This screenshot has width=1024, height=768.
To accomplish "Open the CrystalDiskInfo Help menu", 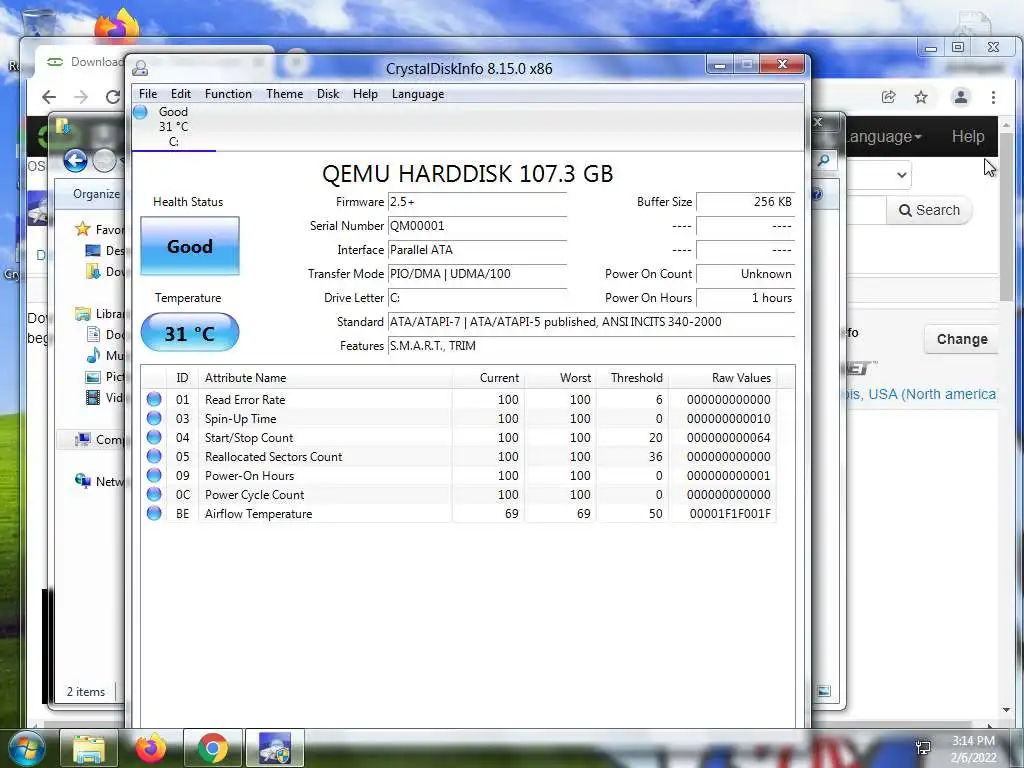I will (365, 94).
